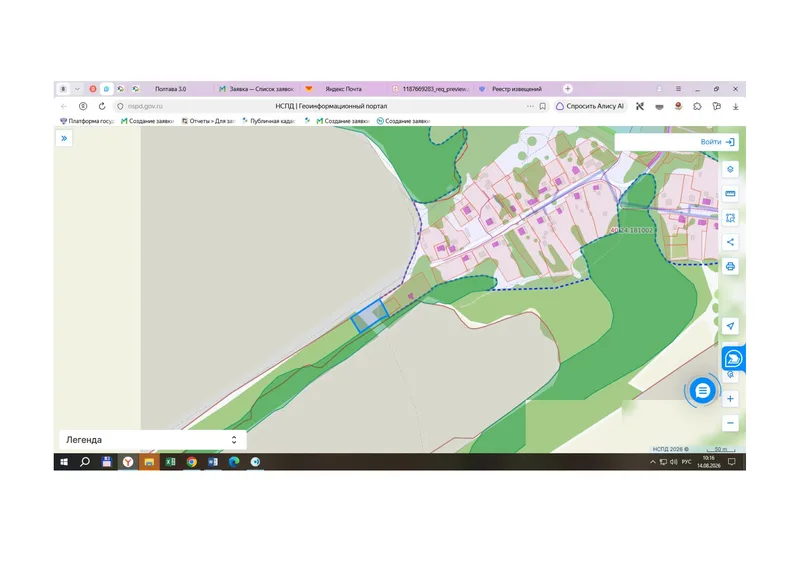Click Спросить Алису AI button
800x566 pixels.
[590, 106]
